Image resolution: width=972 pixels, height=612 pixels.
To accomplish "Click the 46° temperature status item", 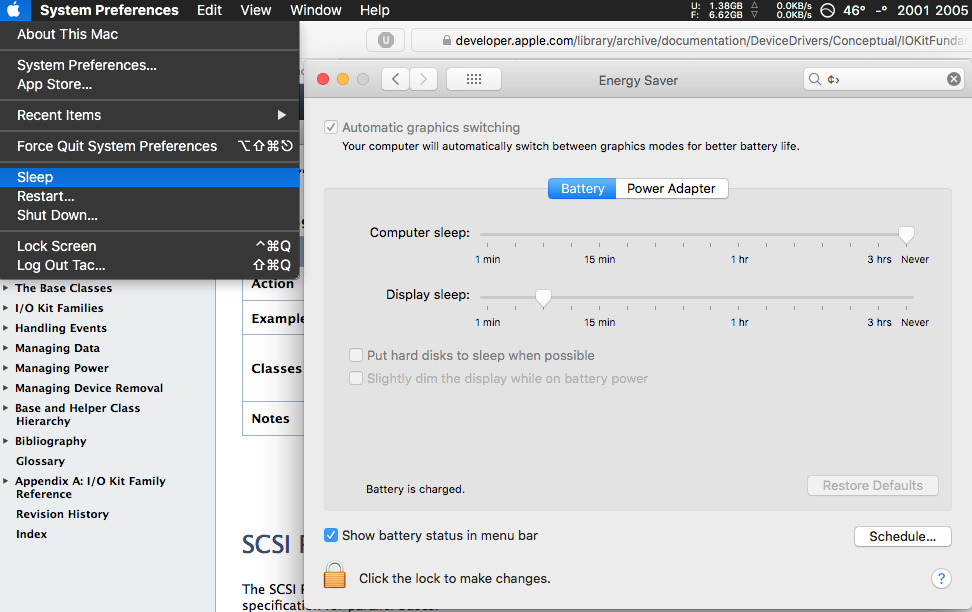I will 854,10.
